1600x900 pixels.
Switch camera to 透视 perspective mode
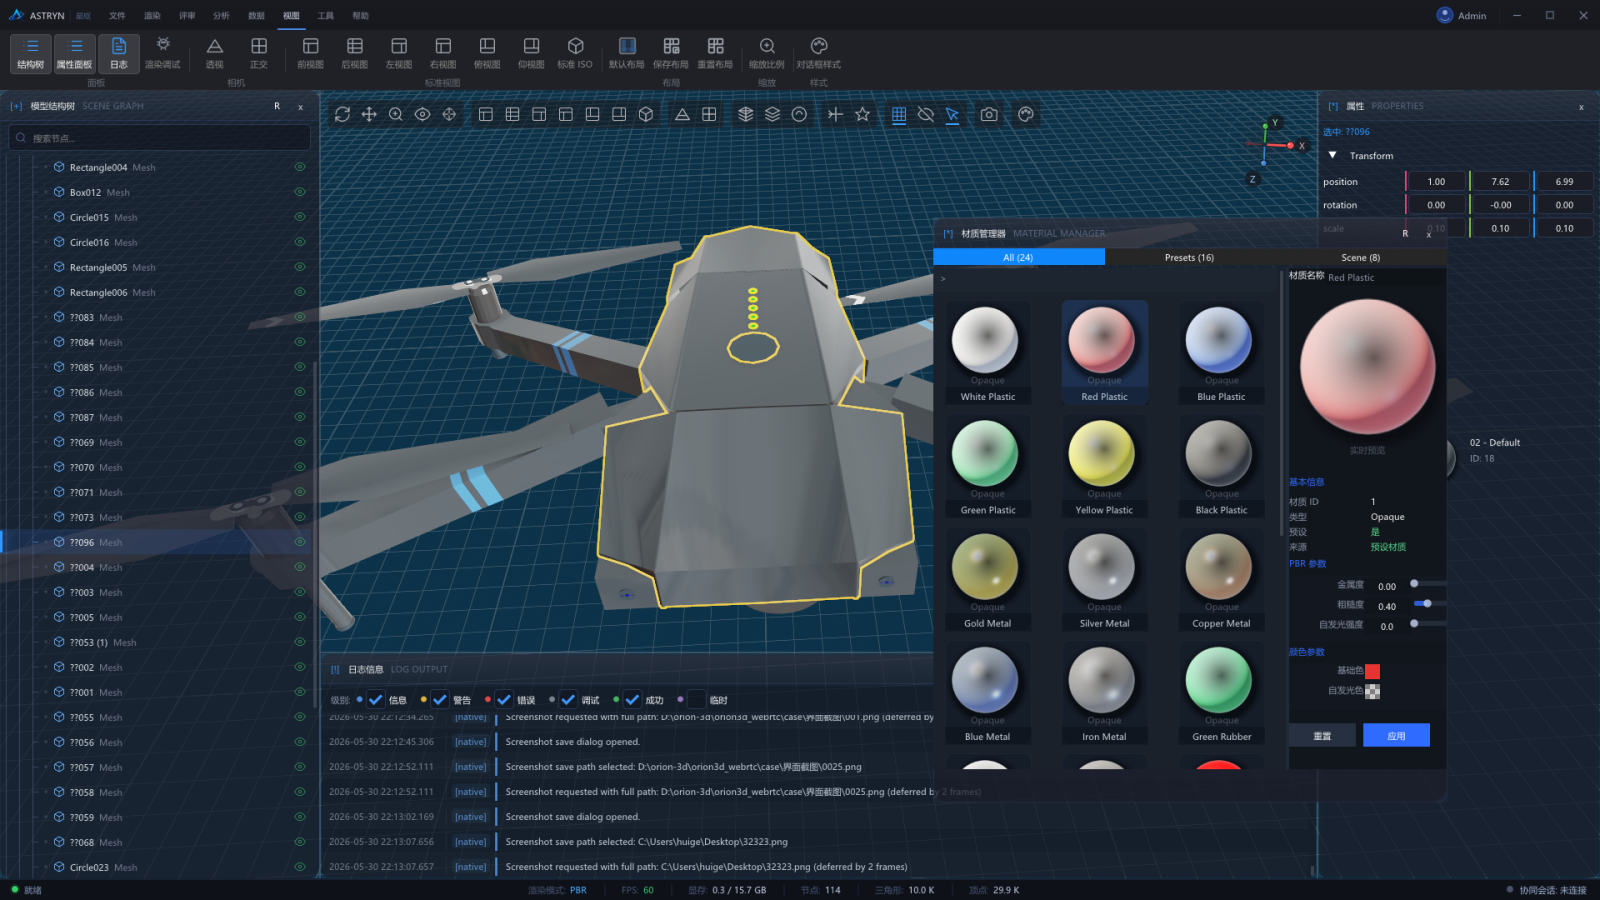pyautogui.click(x=215, y=53)
